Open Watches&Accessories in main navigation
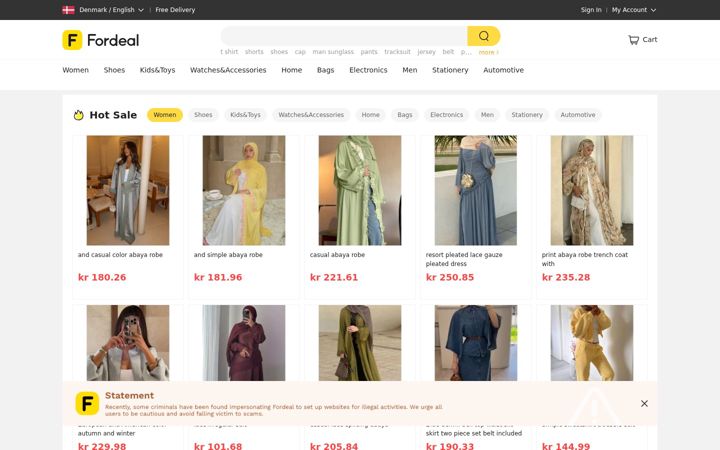 pyautogui.click(x=228, y=70)
